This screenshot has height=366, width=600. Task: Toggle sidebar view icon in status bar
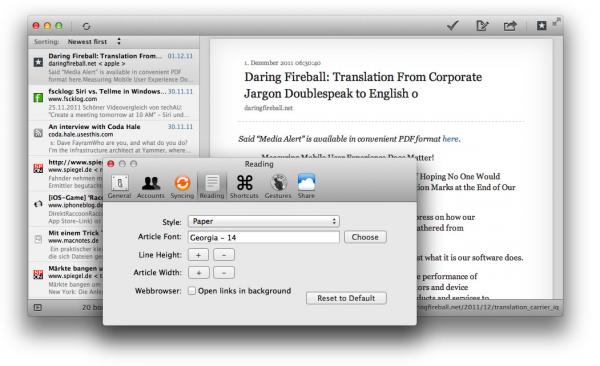point(38,307)
